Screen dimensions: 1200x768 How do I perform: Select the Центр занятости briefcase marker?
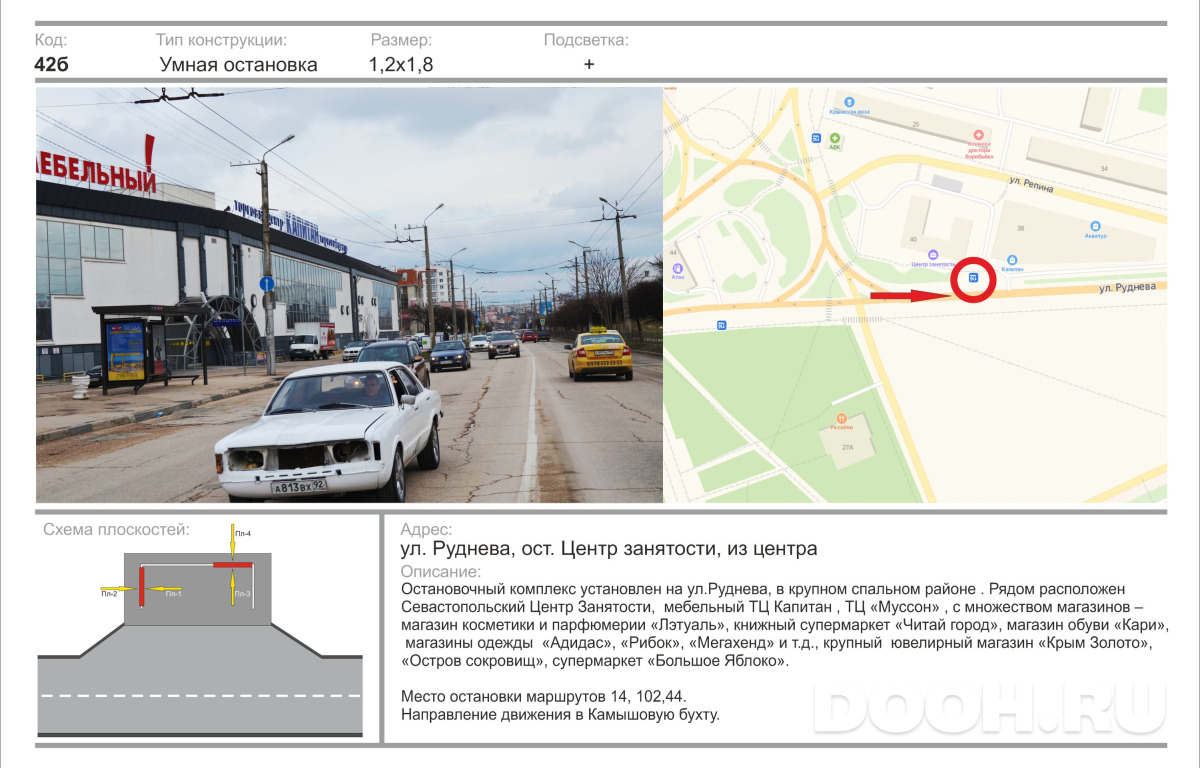(x=933, y=254)
